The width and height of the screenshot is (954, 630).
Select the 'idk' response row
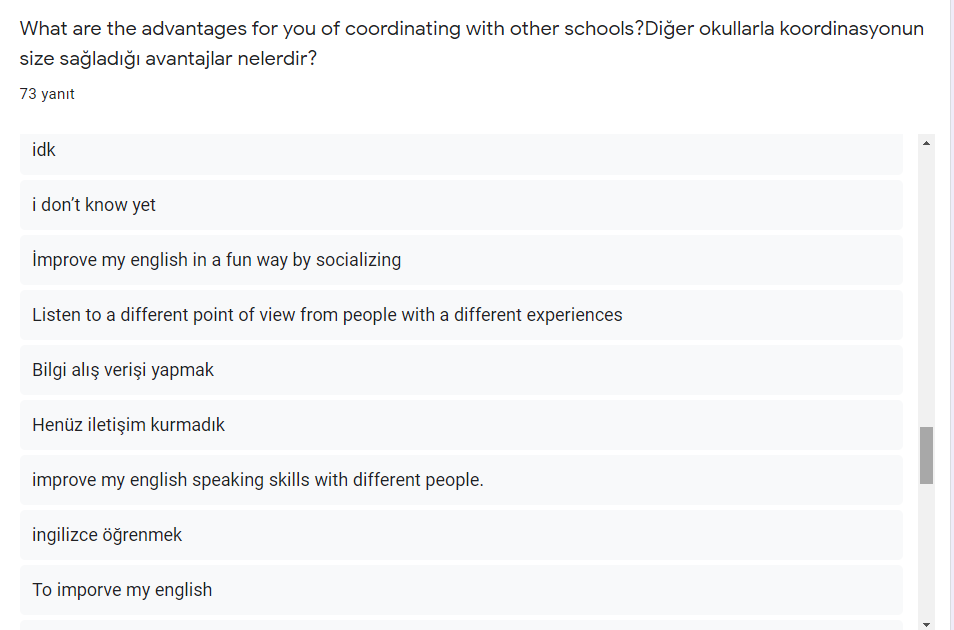point(461,150)
